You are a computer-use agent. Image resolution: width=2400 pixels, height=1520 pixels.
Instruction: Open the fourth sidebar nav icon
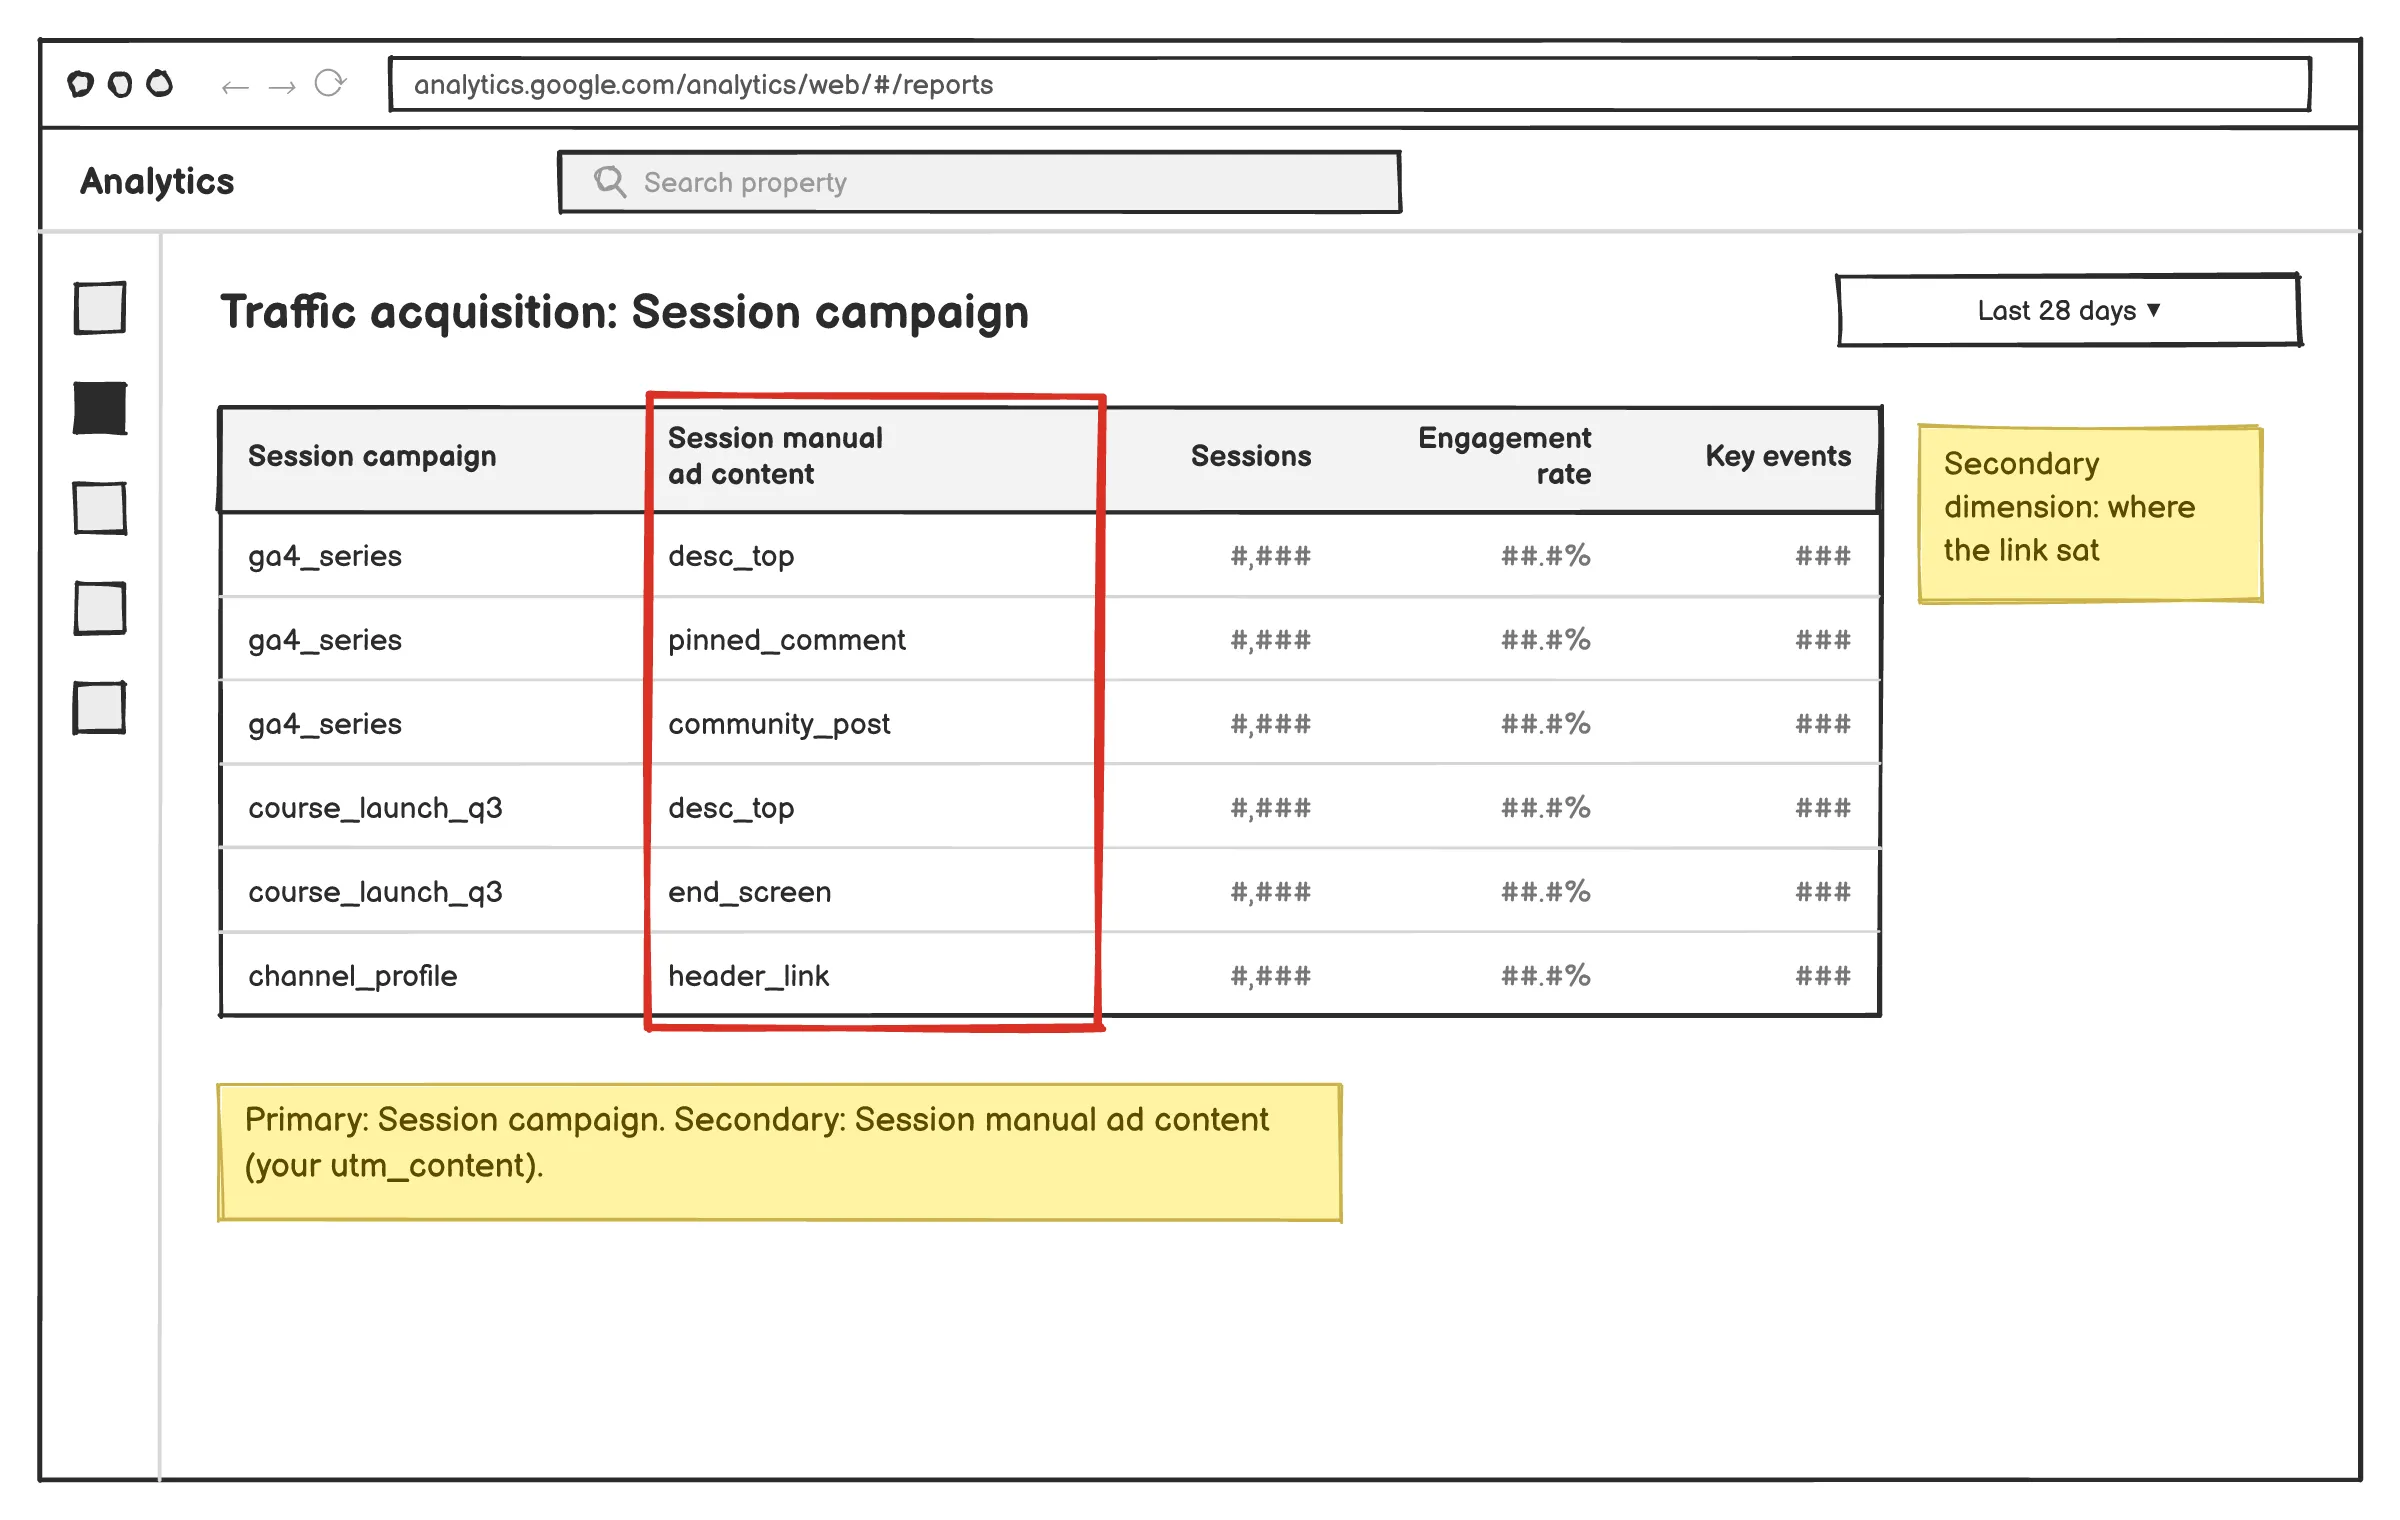click(x=100, y=608)
